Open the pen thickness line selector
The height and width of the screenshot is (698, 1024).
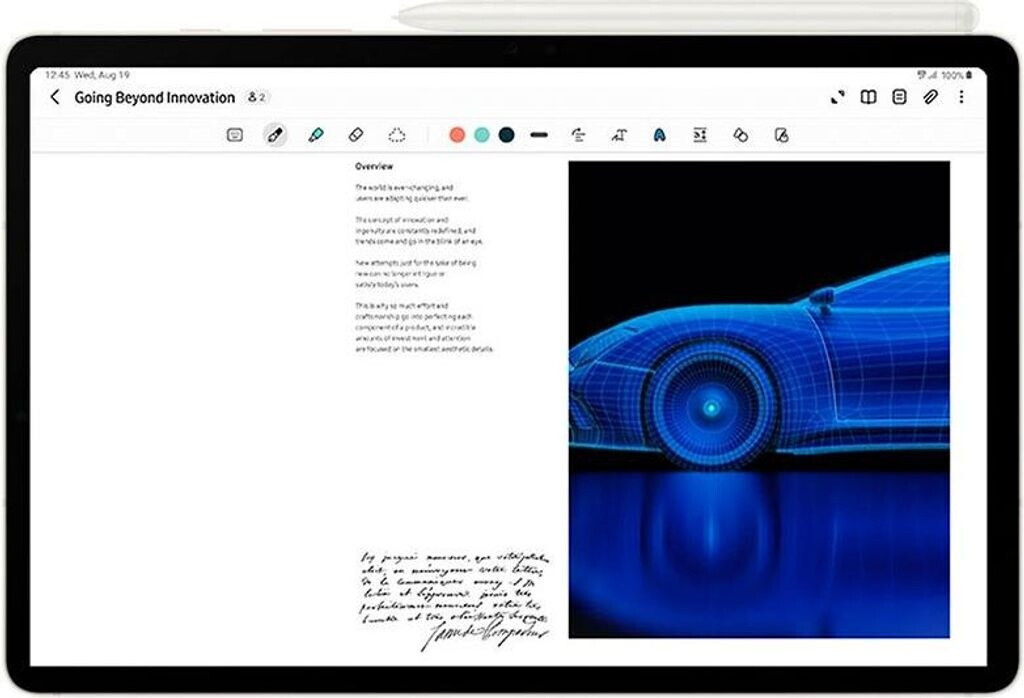pyautogui.click(x=539, y=135)
